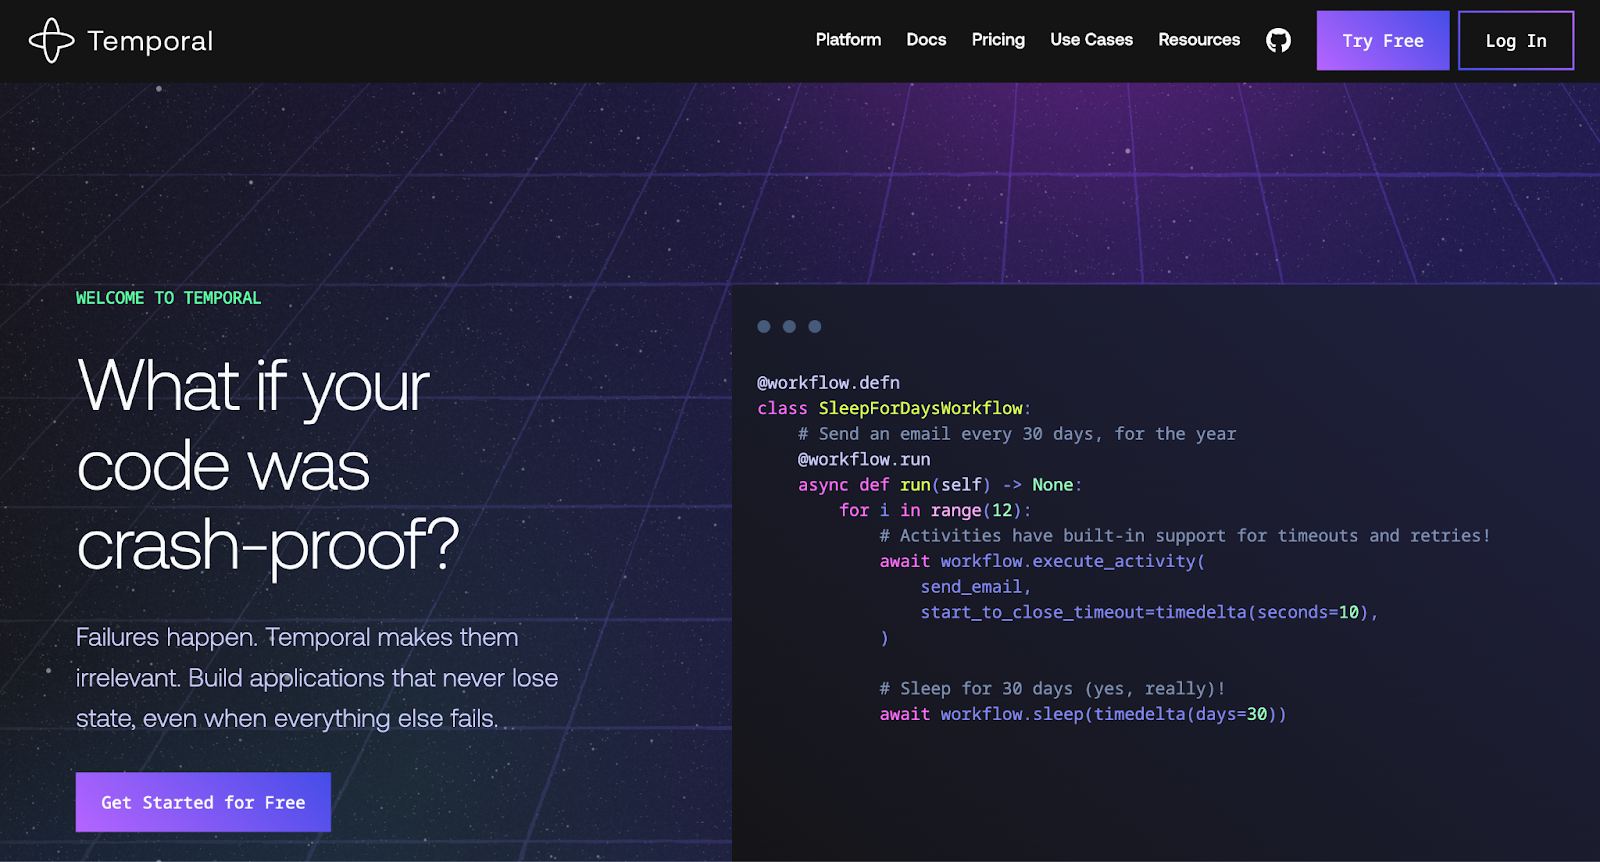Click Get Started for Free button
Screen dimensions: 1600x862
pos(203,802)
